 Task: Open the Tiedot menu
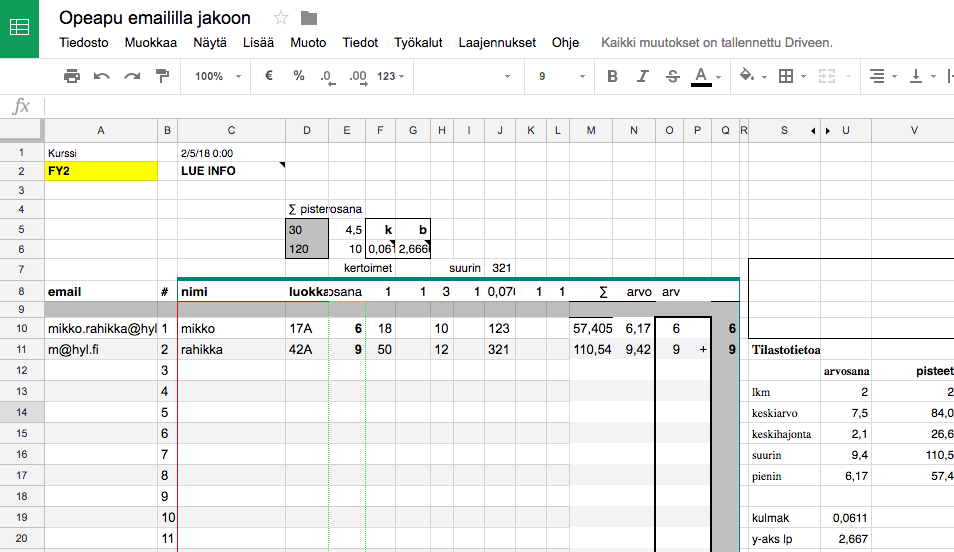tap(360, 43)
